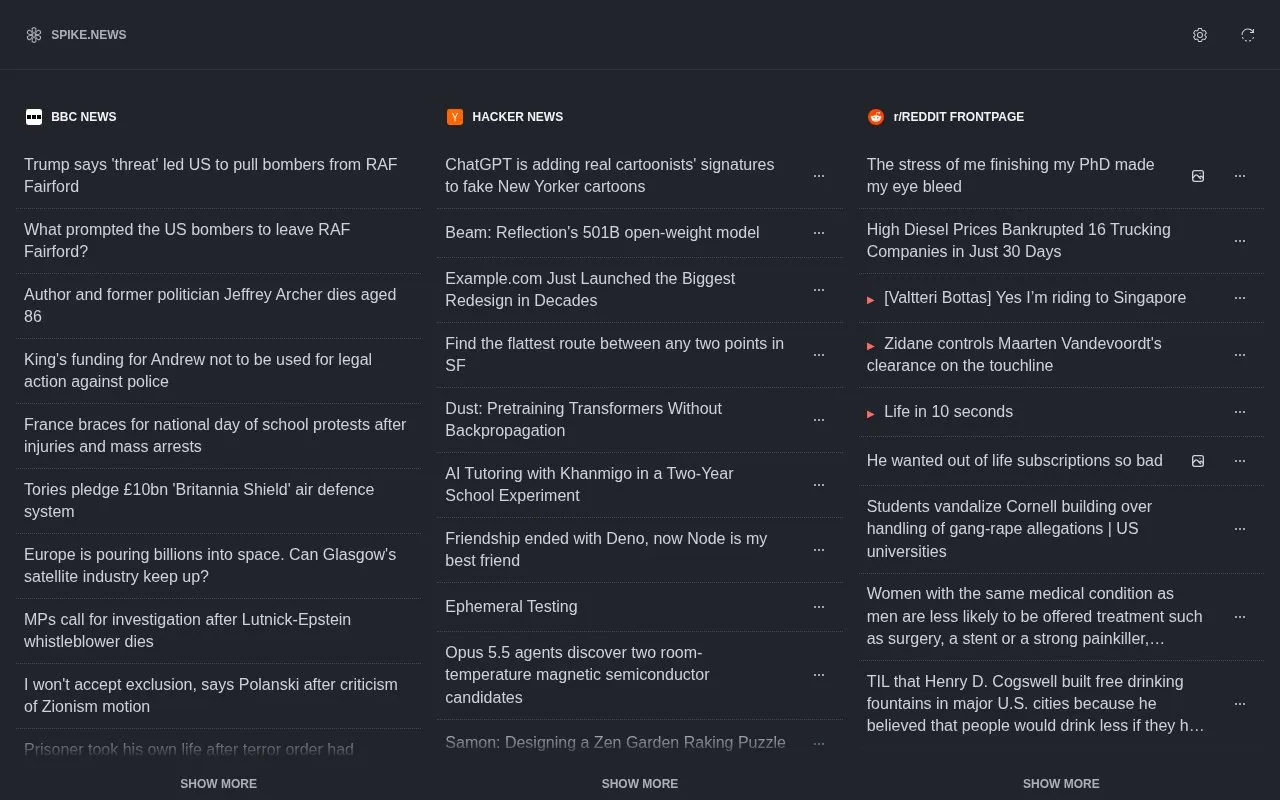This screenshot has width=1280, height=800.
Task: Open Europe pouring billions into space story
Action: (x=218, y=566)
